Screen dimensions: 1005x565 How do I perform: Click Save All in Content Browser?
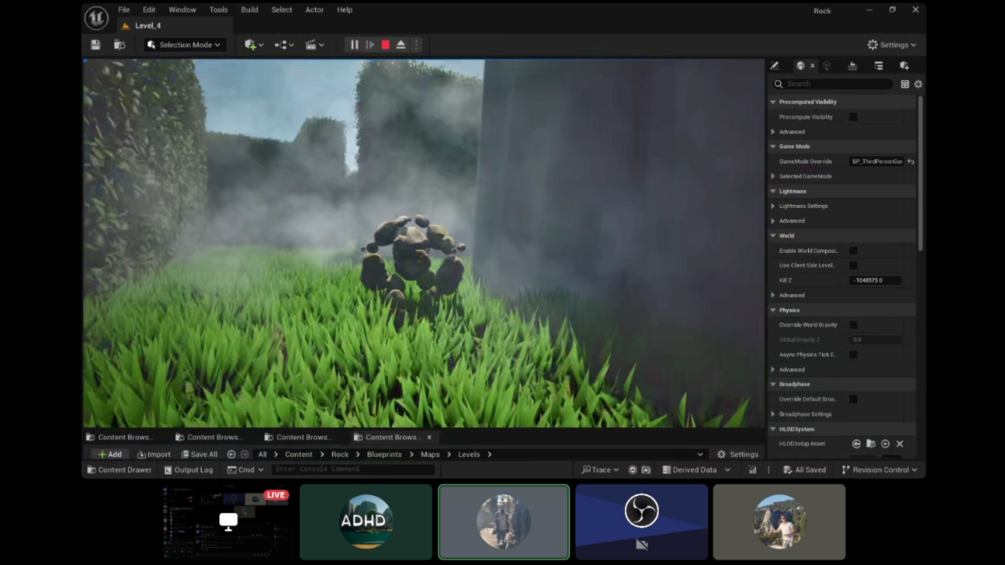(199, 454)
